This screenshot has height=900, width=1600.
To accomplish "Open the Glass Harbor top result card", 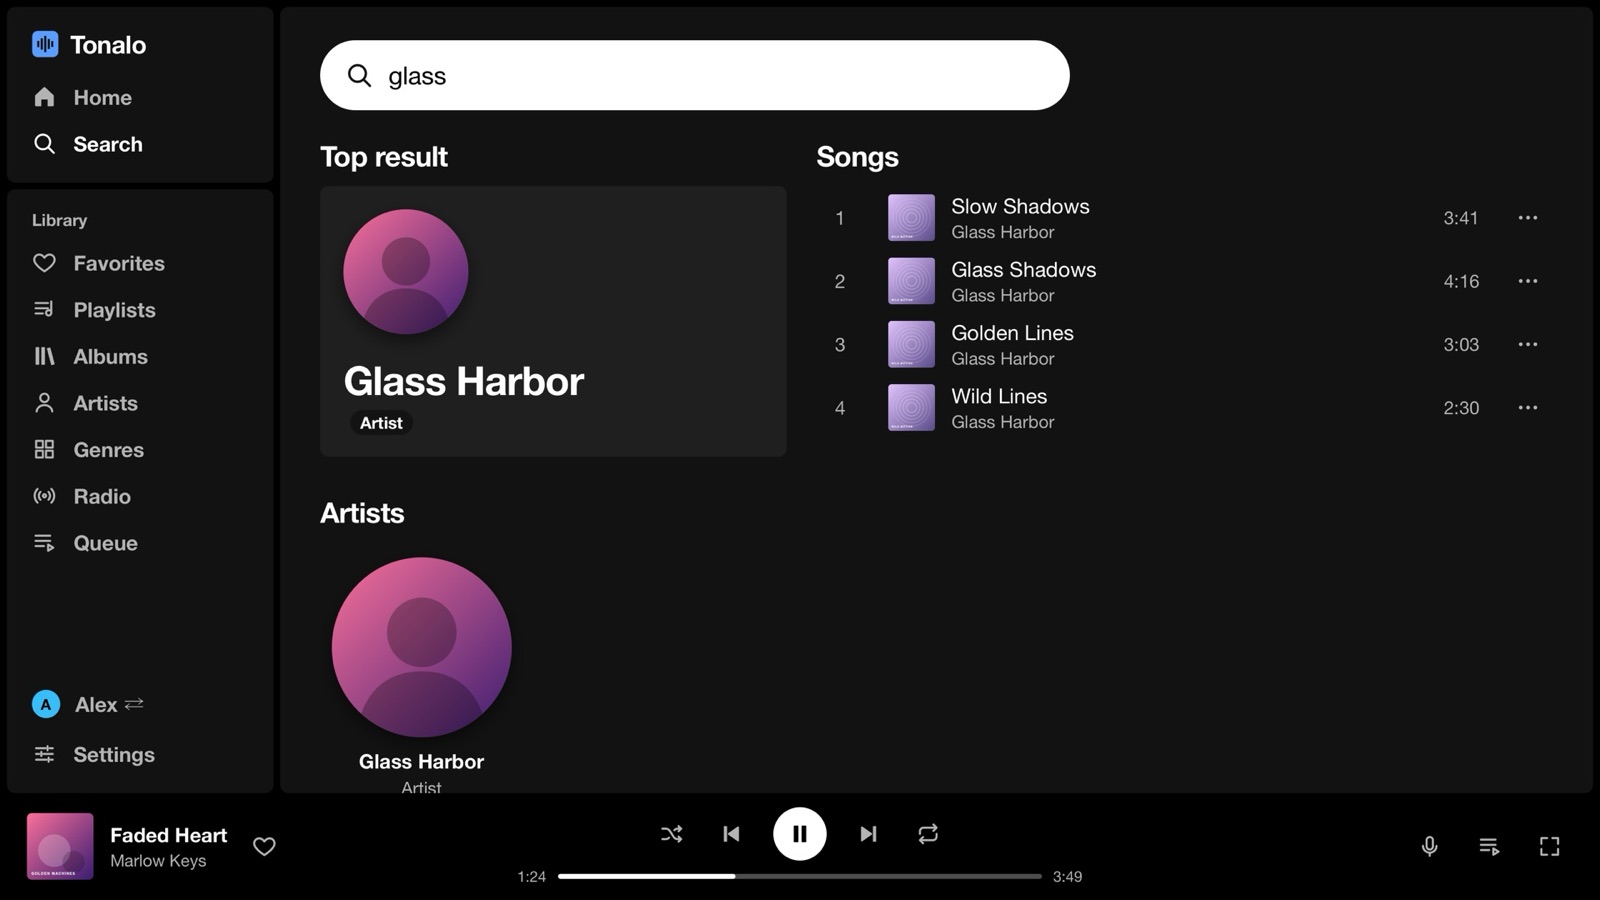I will 553,321.
